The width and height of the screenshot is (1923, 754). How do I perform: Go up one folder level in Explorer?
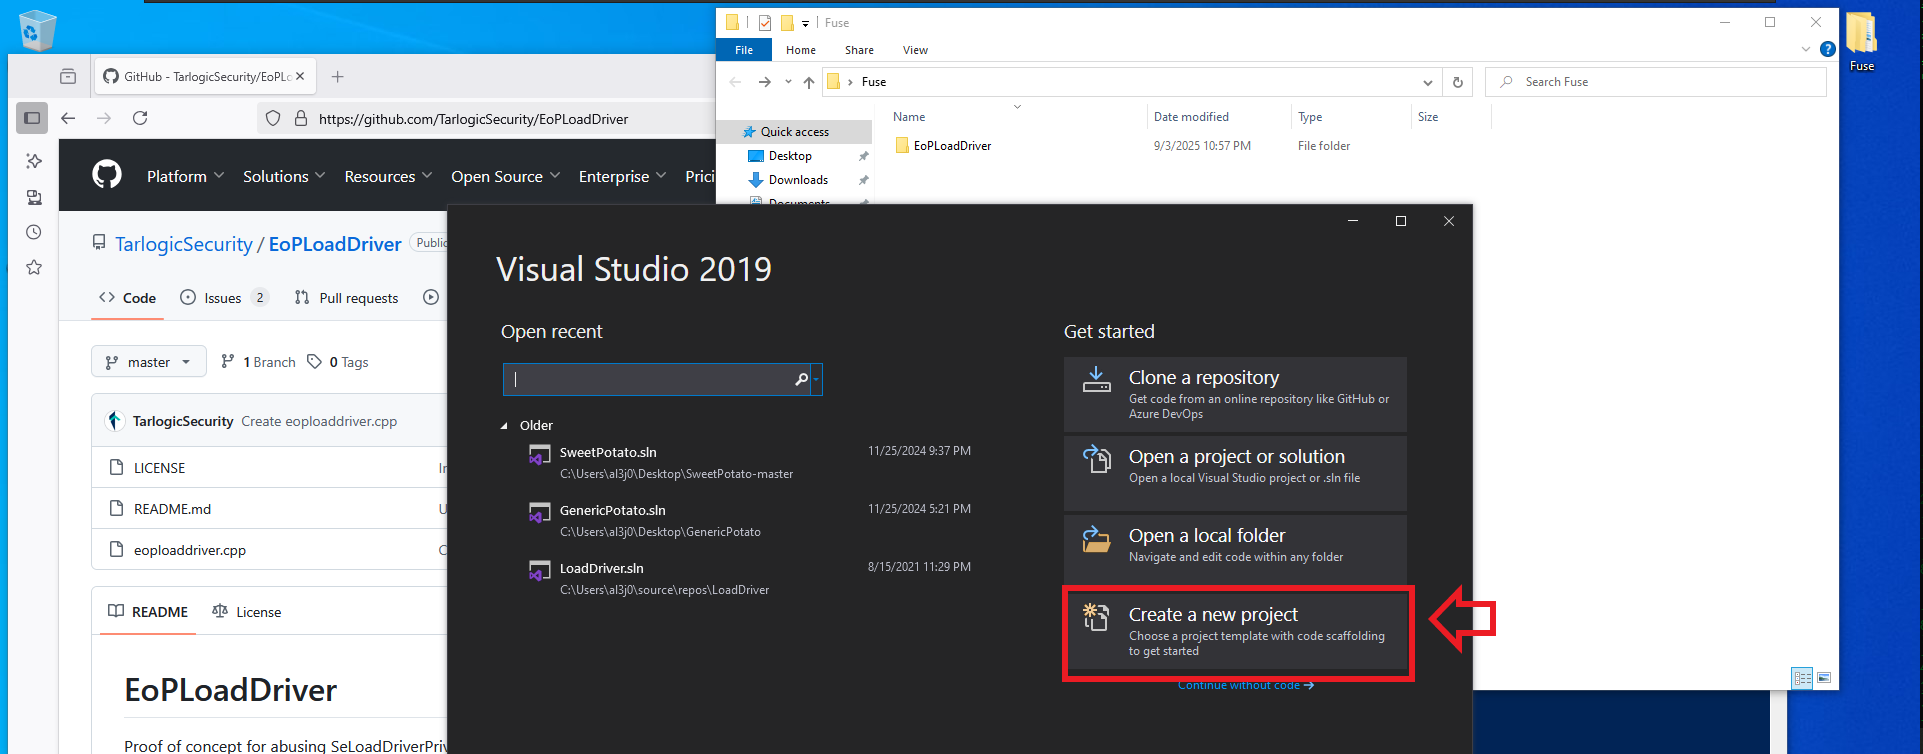point(808,82)
